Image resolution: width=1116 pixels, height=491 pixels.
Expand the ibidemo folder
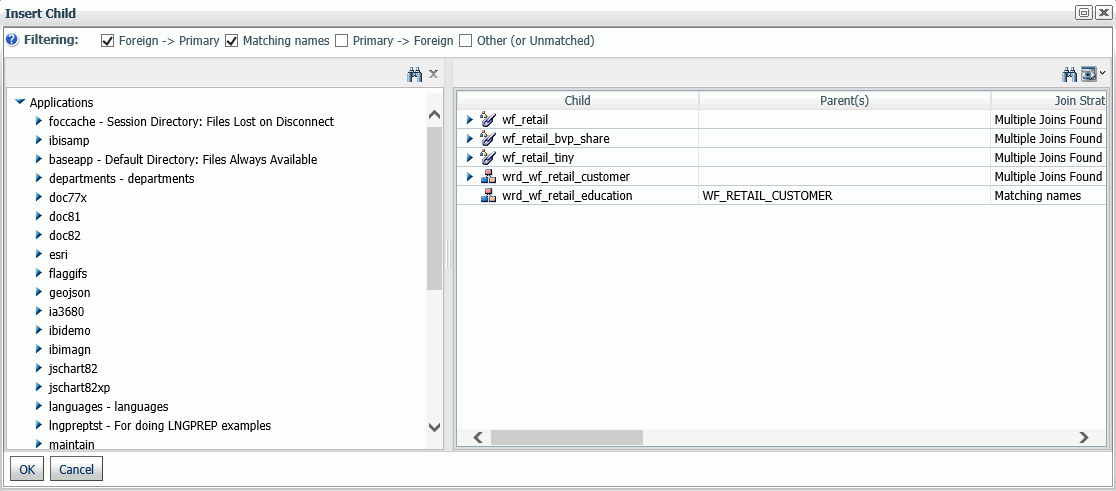39,331
